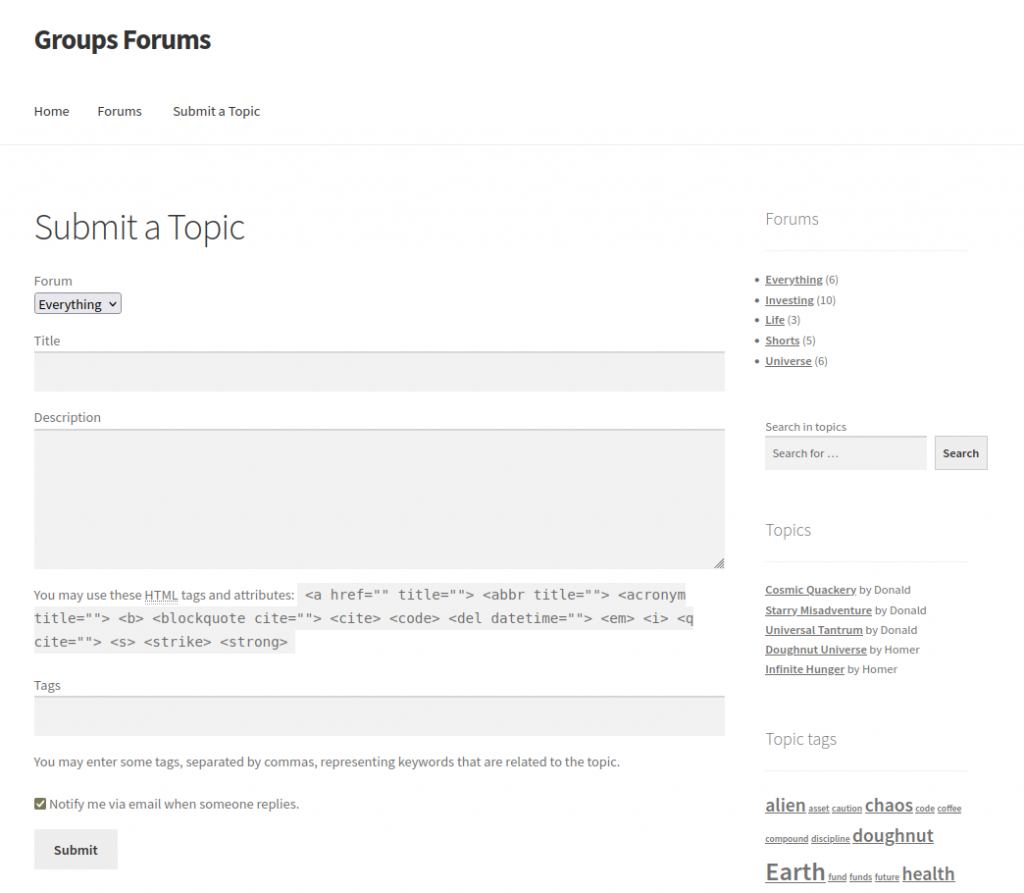Open the Cosmic Quackery topic
The height and width of the screenshot is (893, 1024).
tap(810, 590)
